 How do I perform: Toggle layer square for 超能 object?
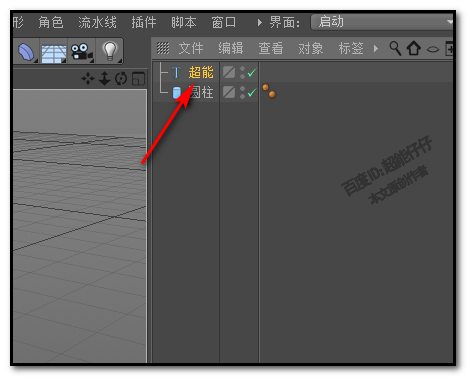pos(229,72)
